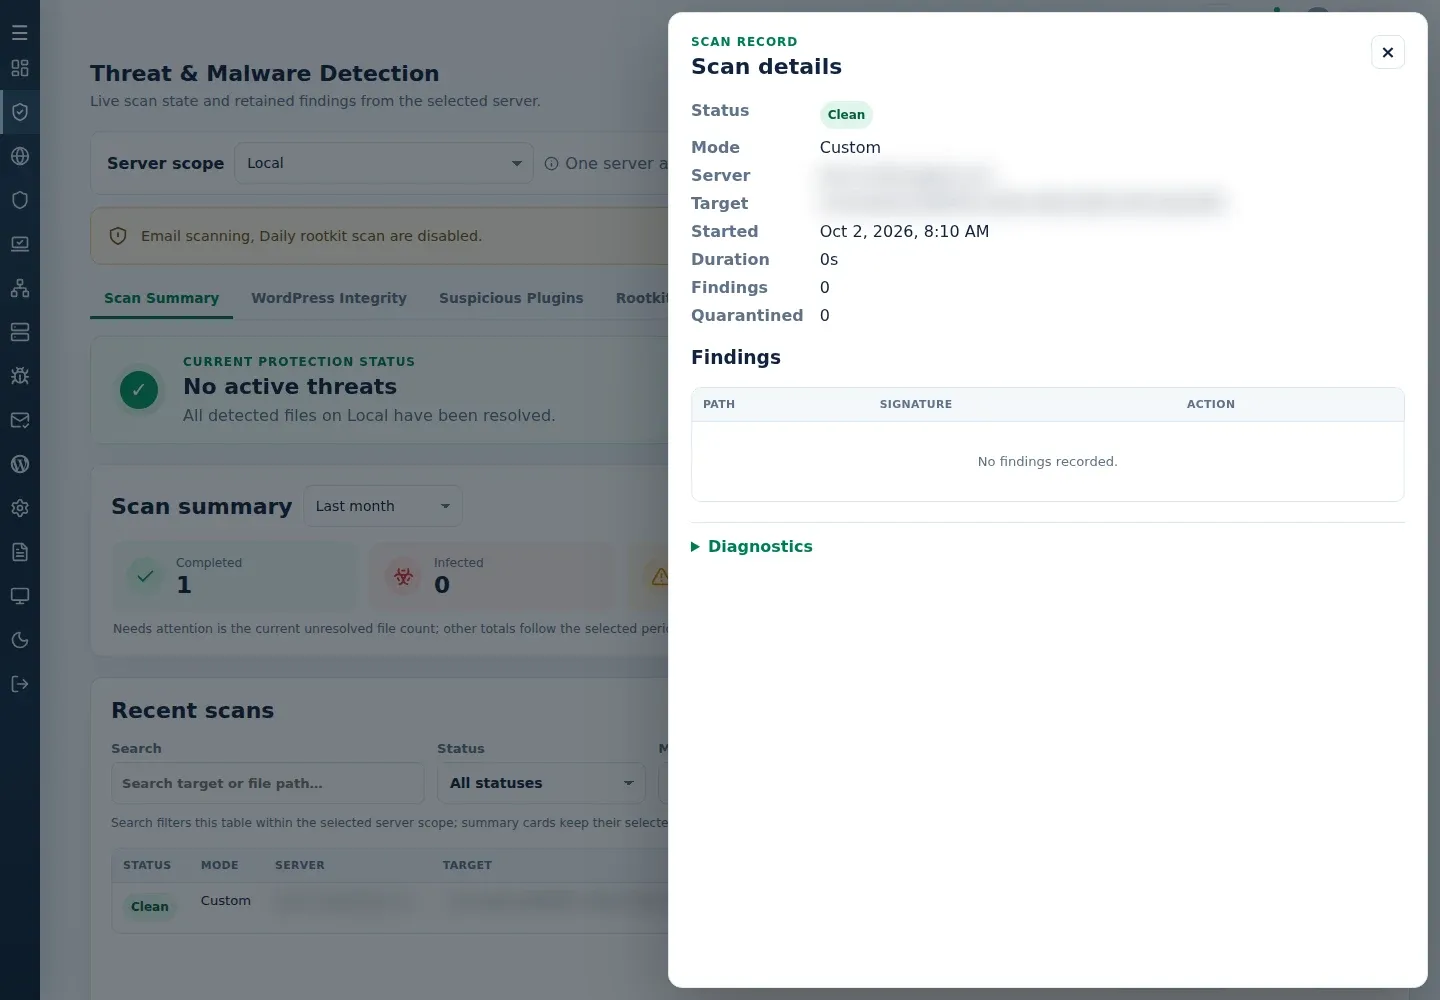Viewport: 1440px width, 1000px height.
Task: Click the Started date Oct 2, 2026 value
Action: [x=904, y=231]
